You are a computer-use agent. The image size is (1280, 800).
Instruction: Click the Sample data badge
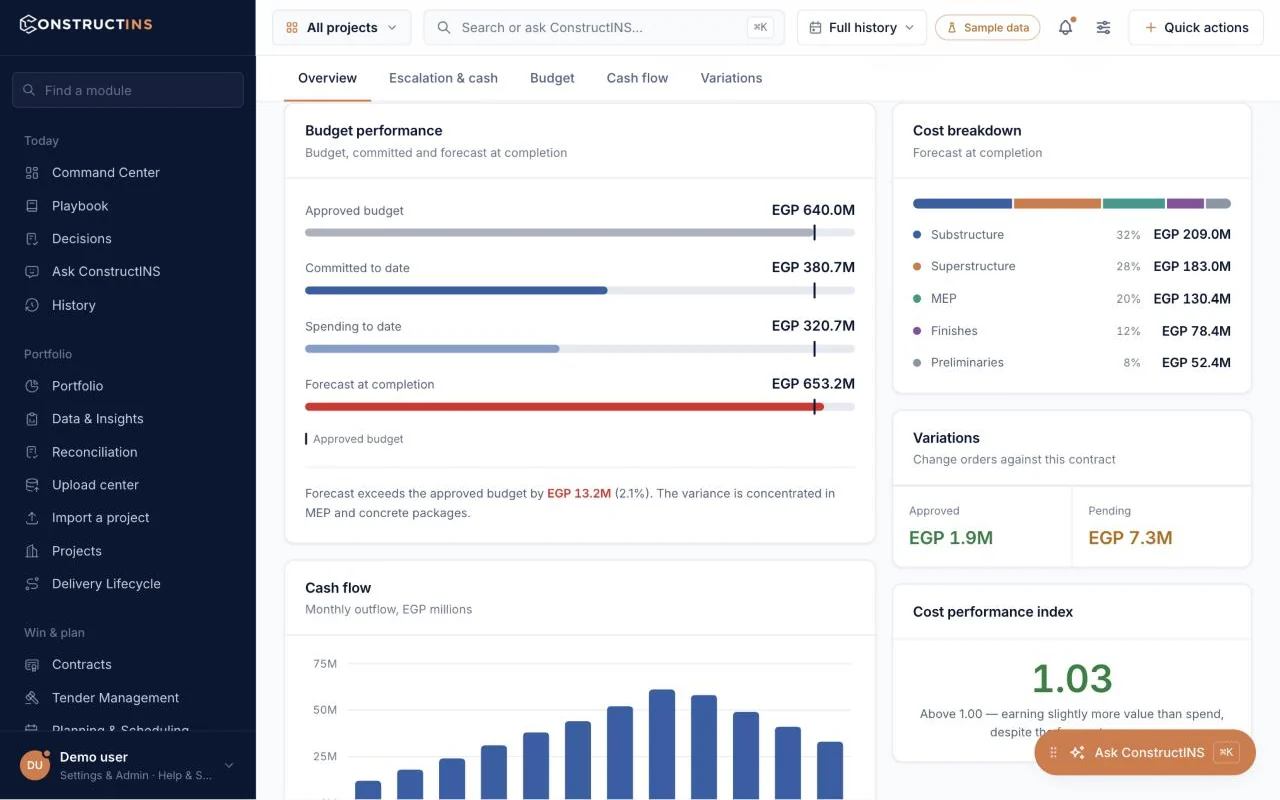pyautogui.click(x=987, y=28)
